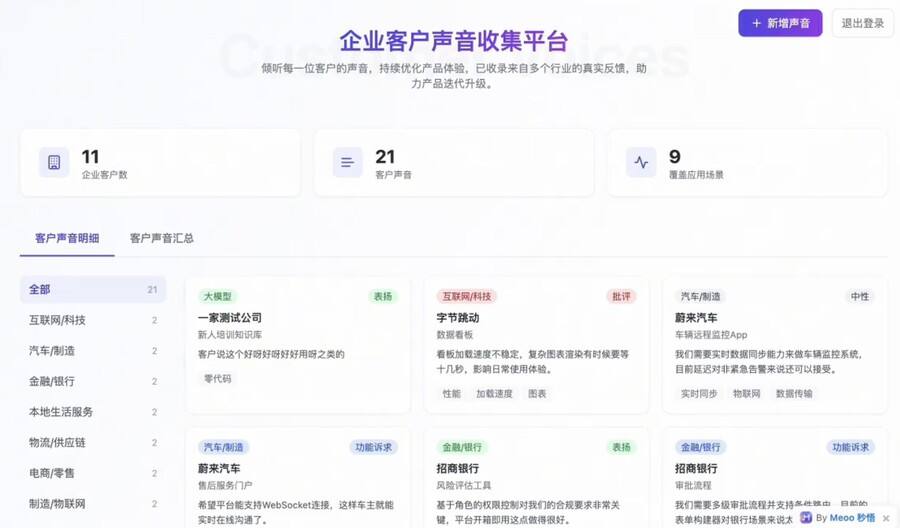Select the 全部 filter in sidebar

pos(93,289)
